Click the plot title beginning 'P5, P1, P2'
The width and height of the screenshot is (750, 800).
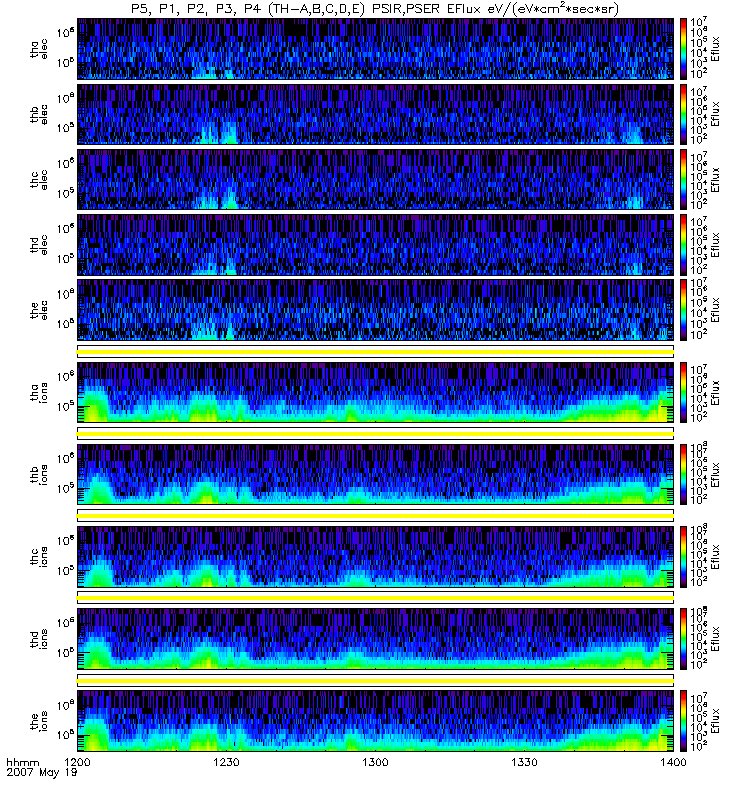click(375, 9)
